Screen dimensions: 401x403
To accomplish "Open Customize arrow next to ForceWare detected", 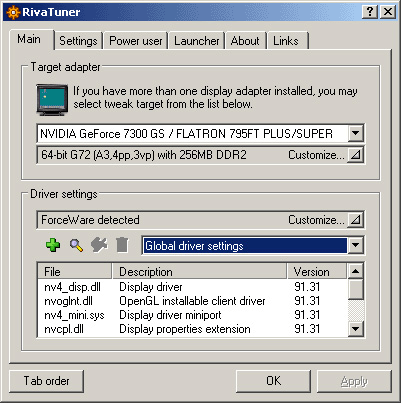I will click(x=355, y=220).
